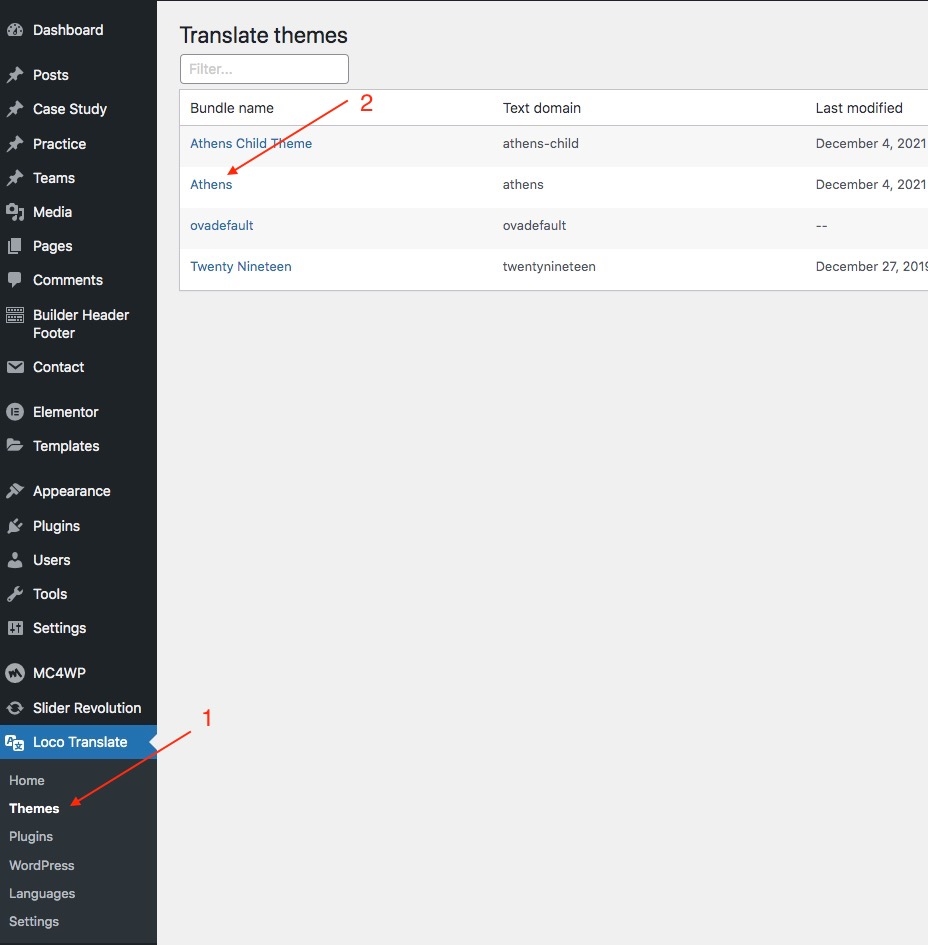Click the Loco Translate icon
The height and width of the screenshot is (945, 928).
tap(15, 742)
